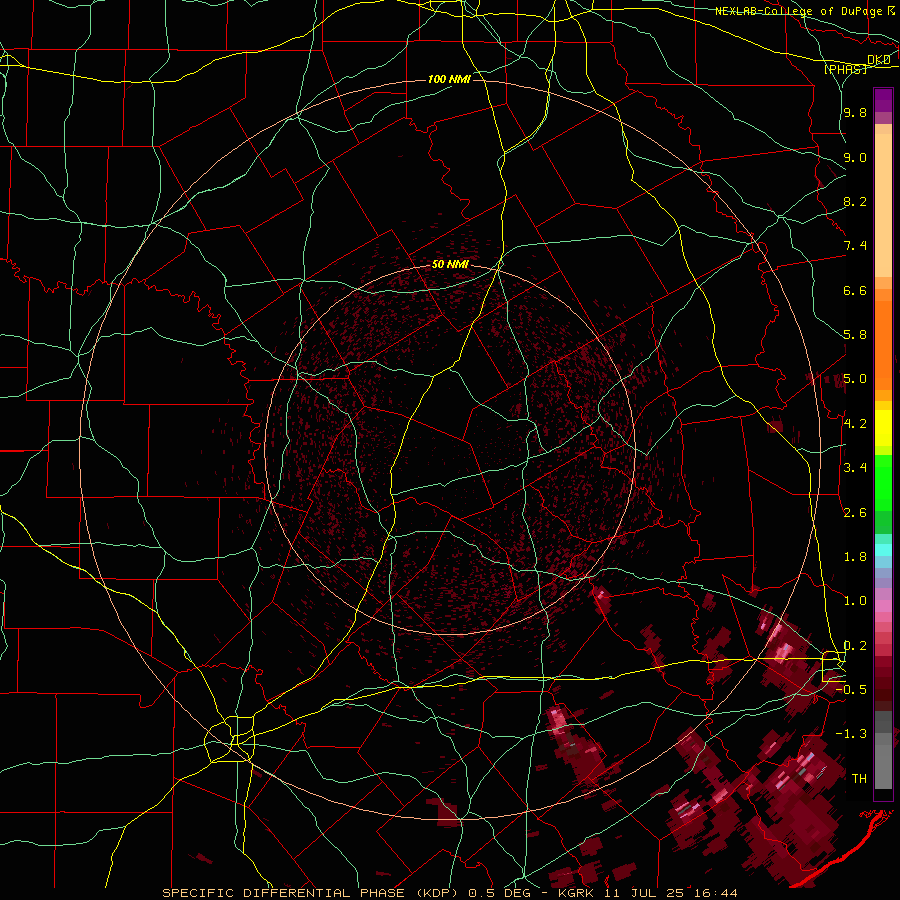Click the 7.4 scale value
900x900 pixels.
(x=855, y=246)
